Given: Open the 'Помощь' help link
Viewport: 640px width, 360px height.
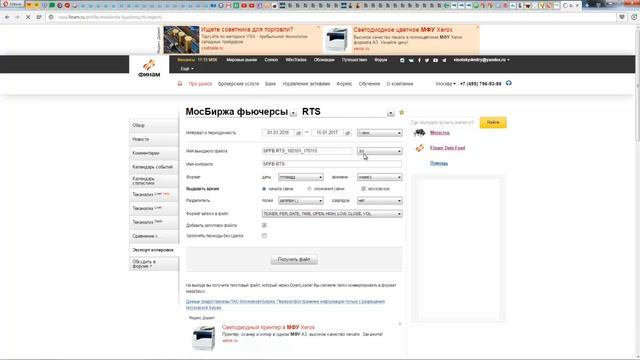Looking at the screenshot, I should click(439, 163).
